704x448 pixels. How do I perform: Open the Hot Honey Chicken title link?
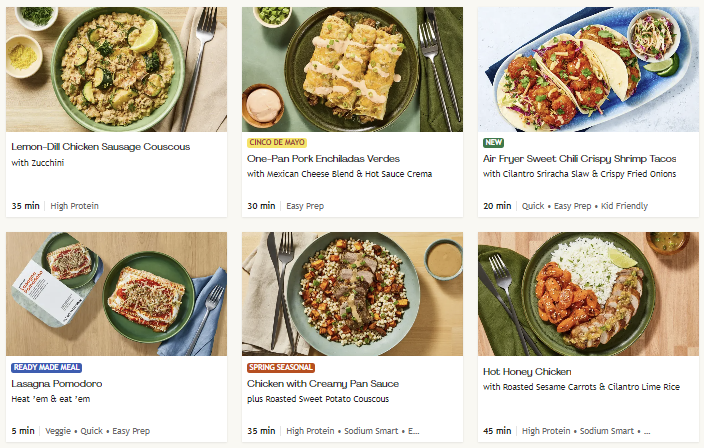[527, 372]
